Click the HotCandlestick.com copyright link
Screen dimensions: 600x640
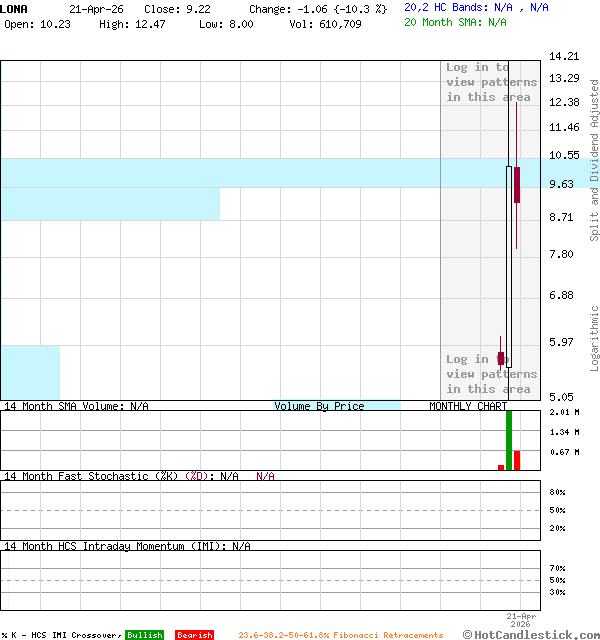point(530,634)
